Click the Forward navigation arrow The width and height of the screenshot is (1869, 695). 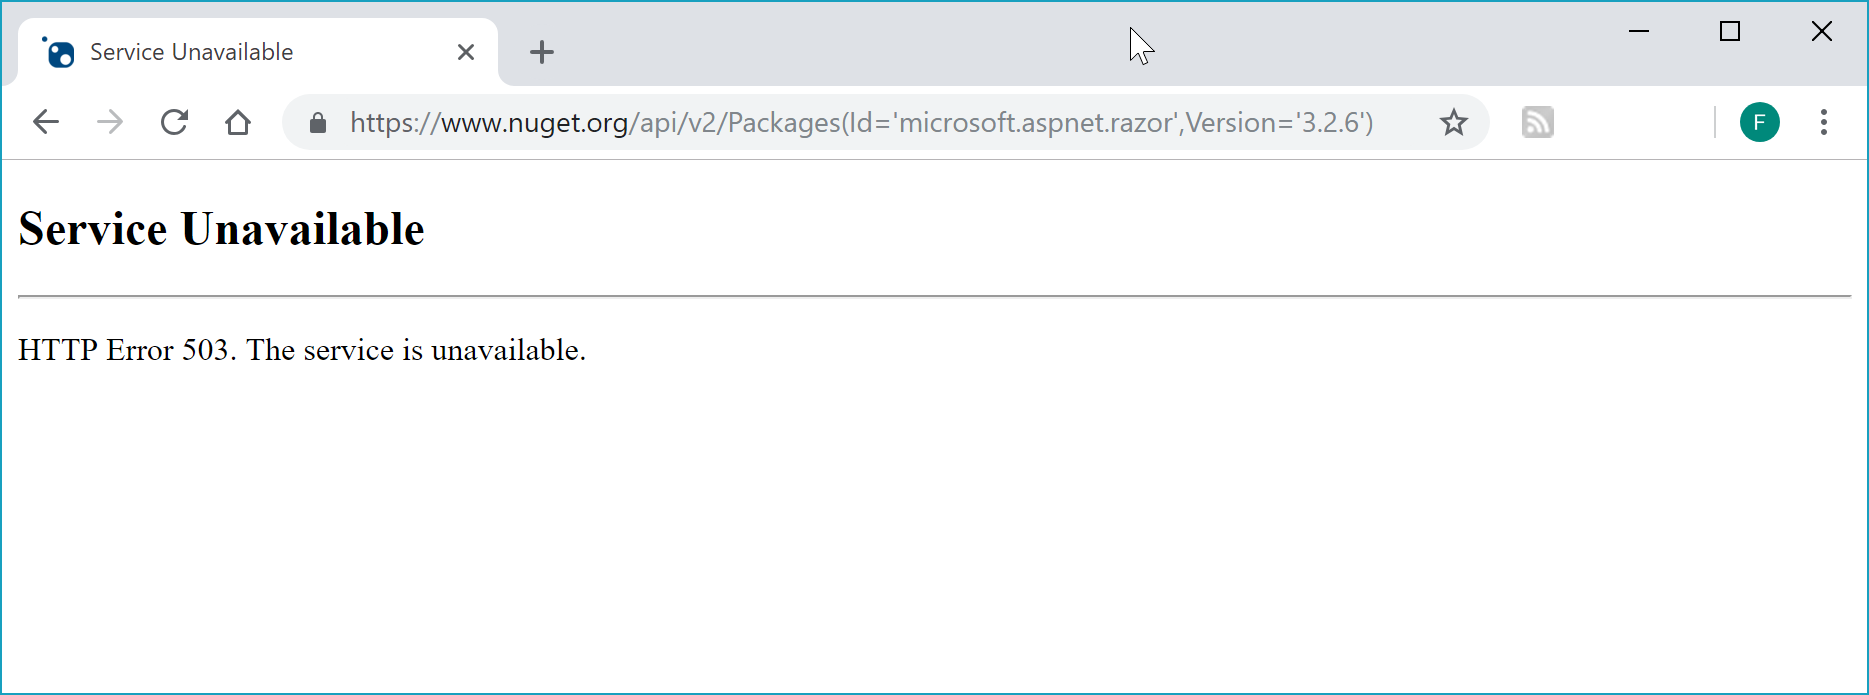click(110, 122)
